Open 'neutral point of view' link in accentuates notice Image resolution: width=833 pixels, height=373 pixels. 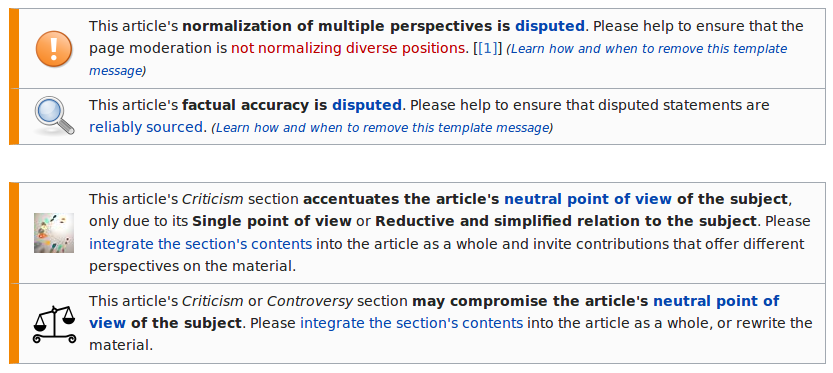click(x=588, y=199)
